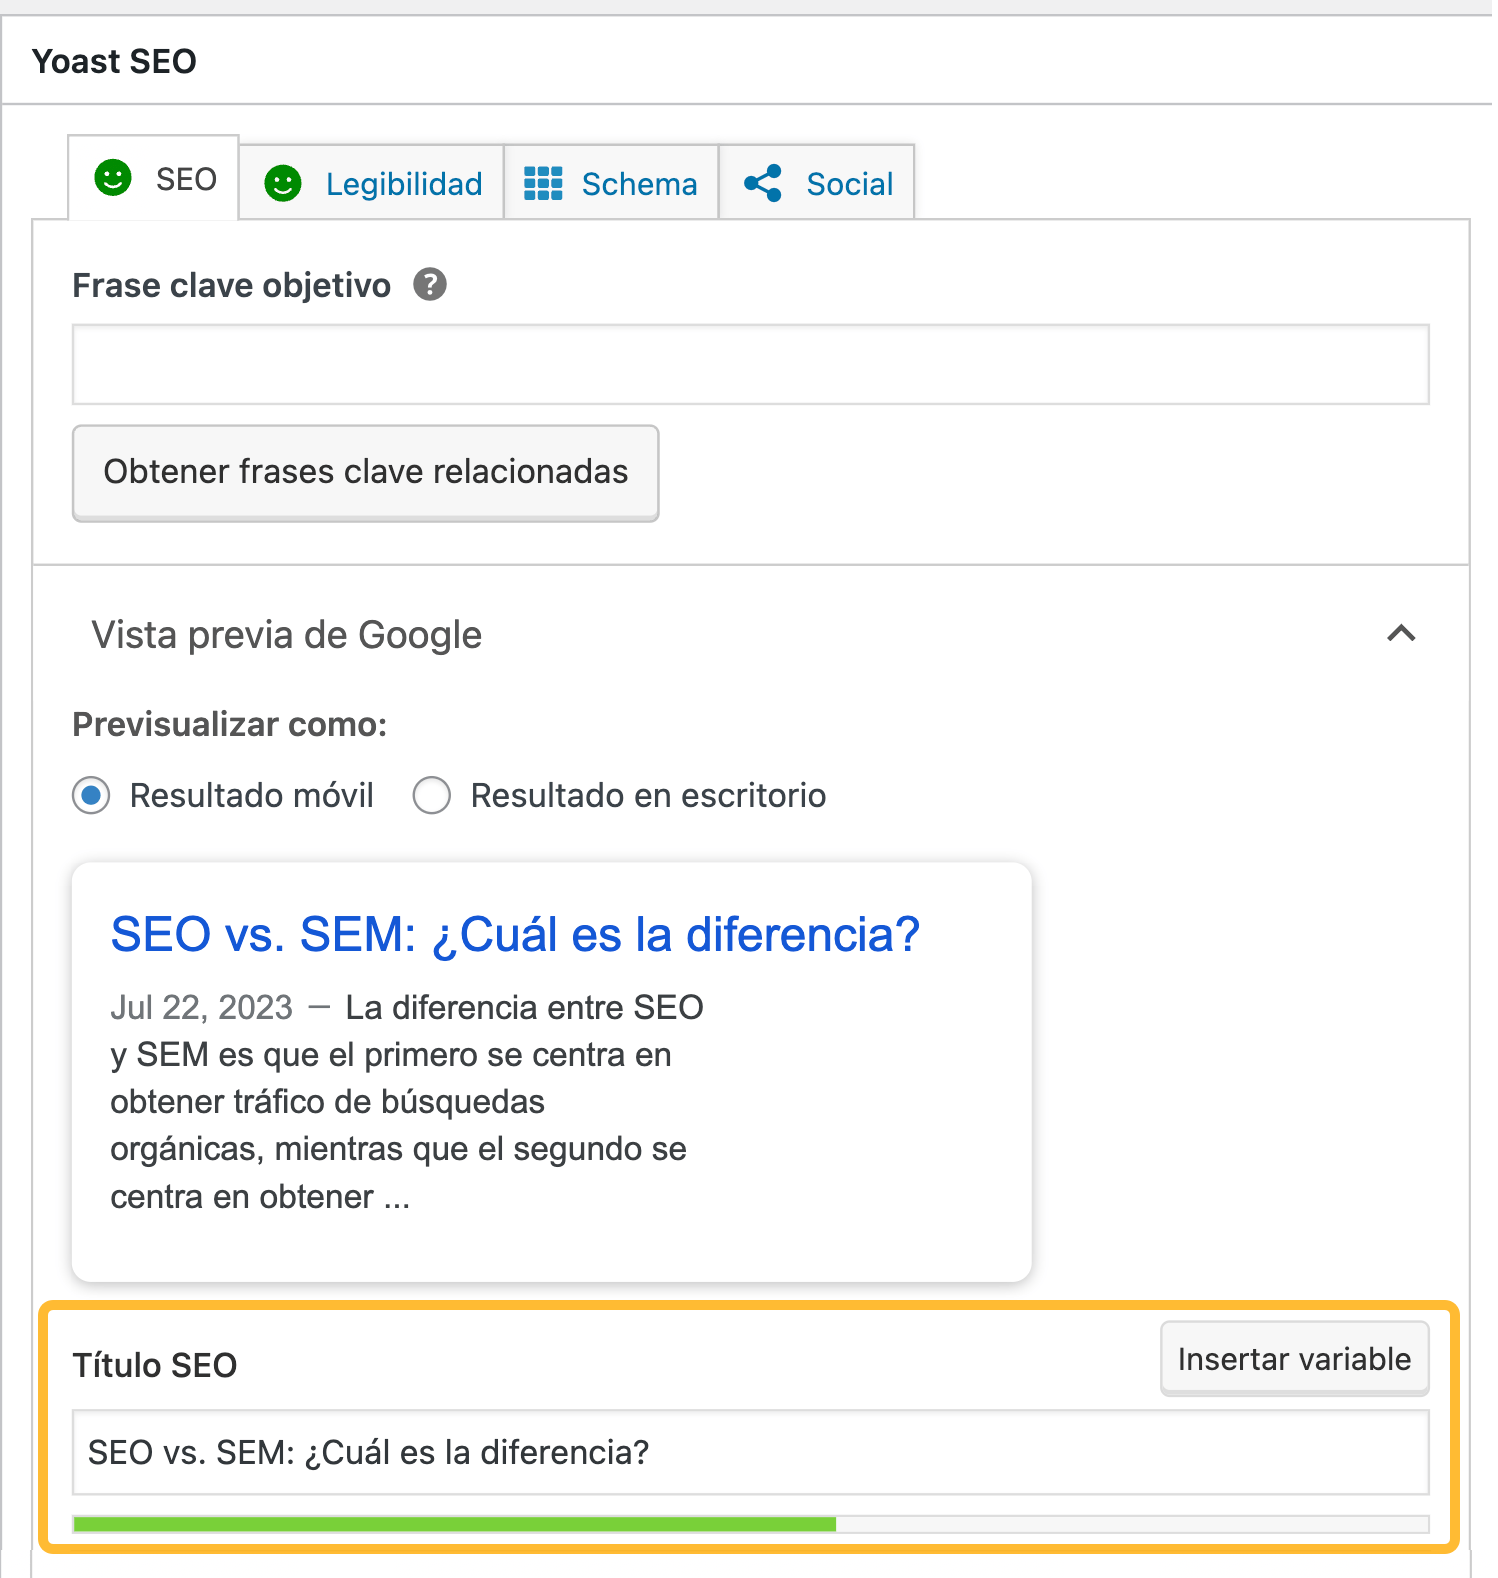Viewport: 1498px width, 1578px height.
Task: Click the Yoast SEO panel header
Action: [115, 60]
